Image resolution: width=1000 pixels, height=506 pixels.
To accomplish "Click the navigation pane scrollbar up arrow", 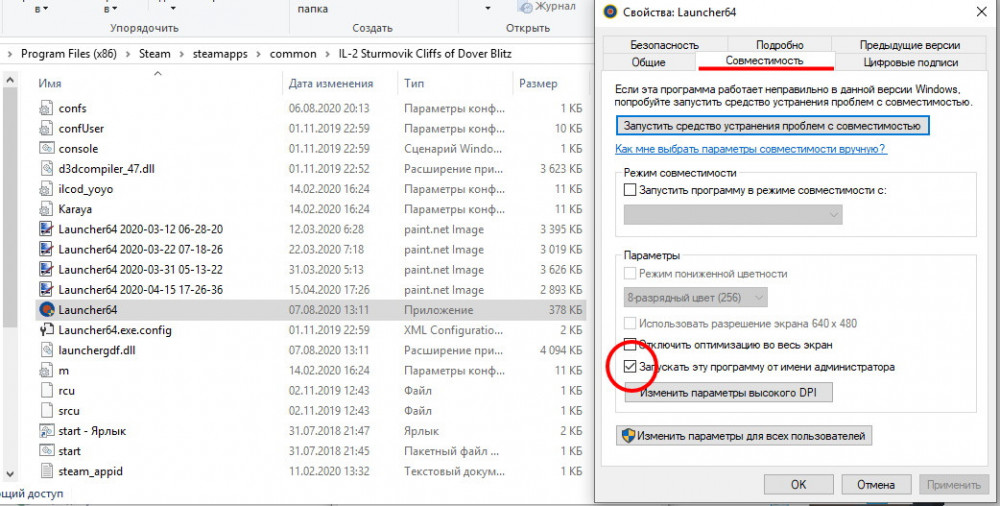I will point(9,80).
